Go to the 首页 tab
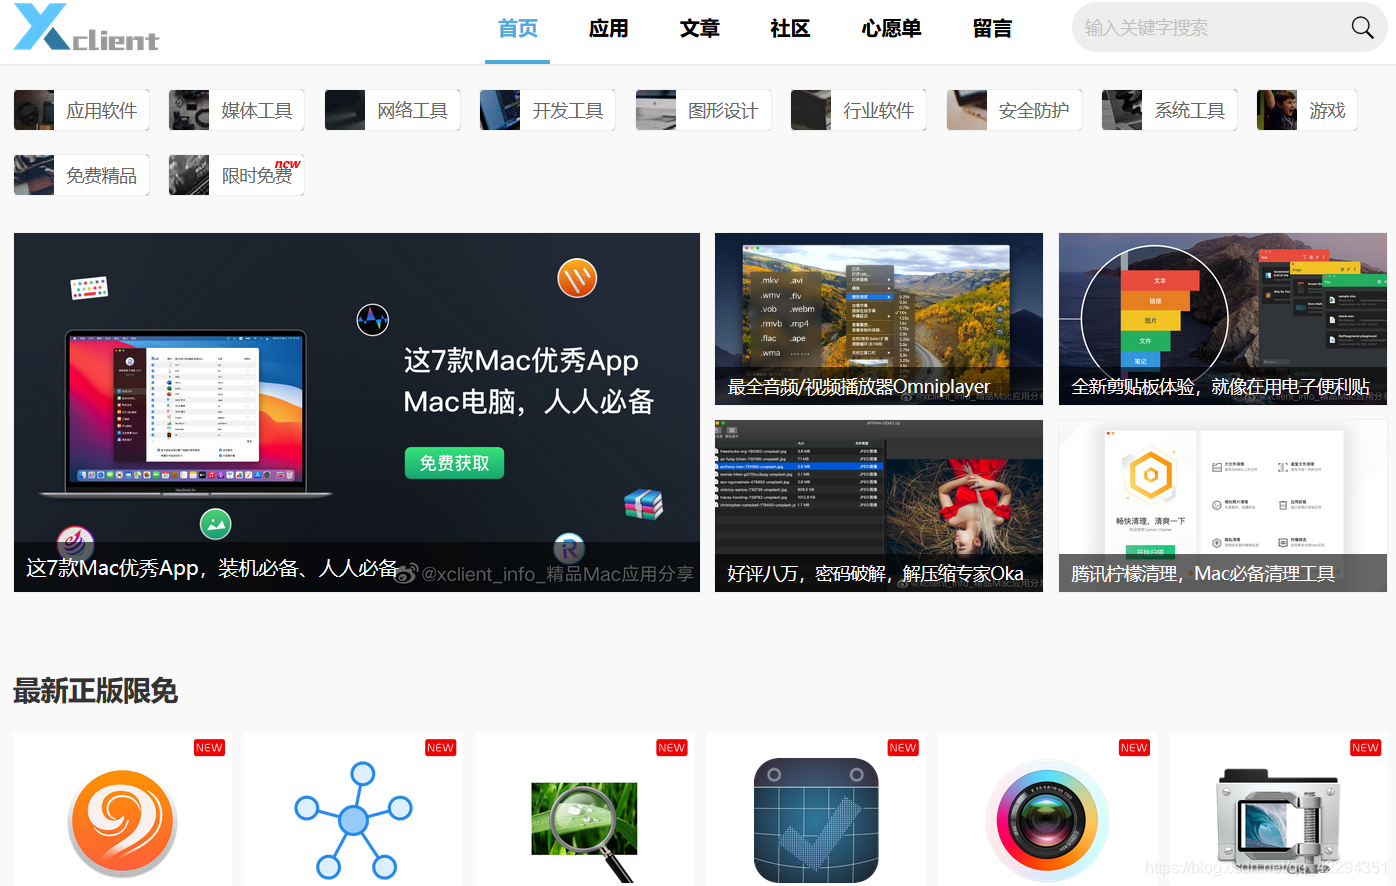1396x886 pixels. [x=518, y=29]
